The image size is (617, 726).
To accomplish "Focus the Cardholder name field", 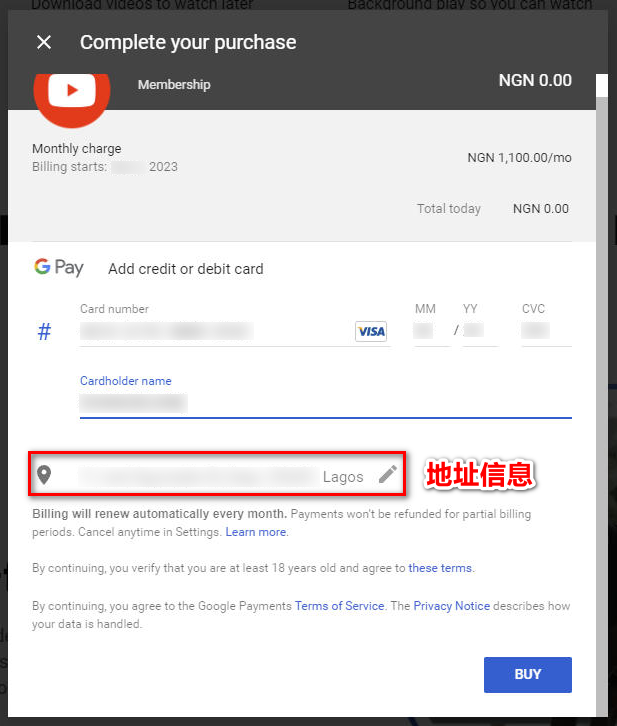I will [x=326, y=404].
